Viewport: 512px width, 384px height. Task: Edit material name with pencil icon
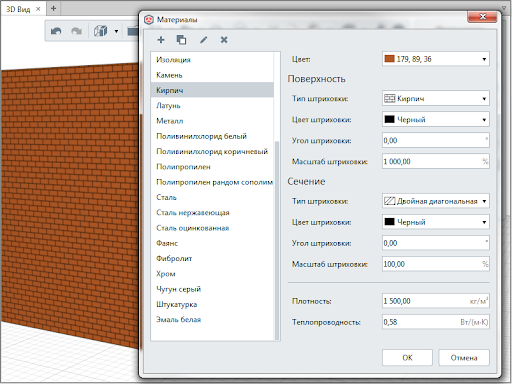(203, 40)
